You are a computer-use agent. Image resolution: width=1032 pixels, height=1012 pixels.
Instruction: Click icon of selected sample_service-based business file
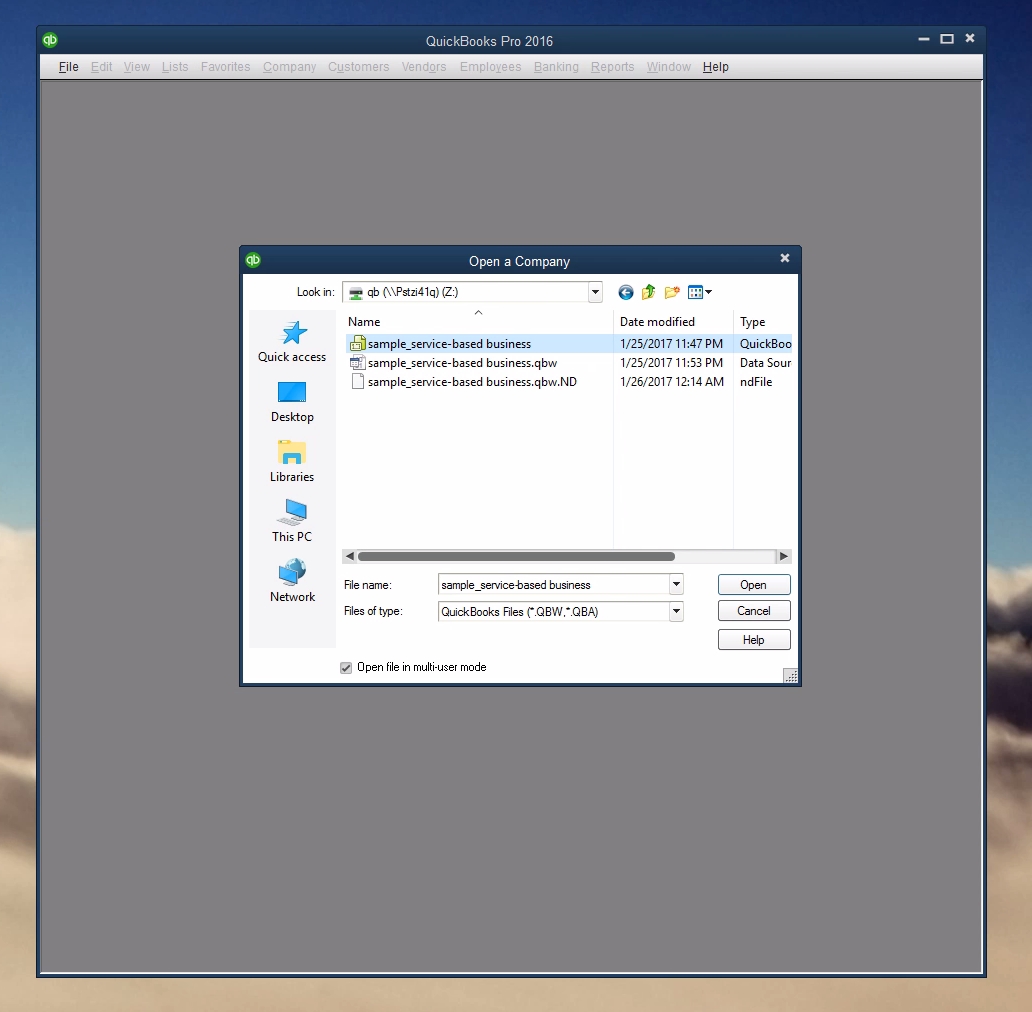tap(357, 343)
